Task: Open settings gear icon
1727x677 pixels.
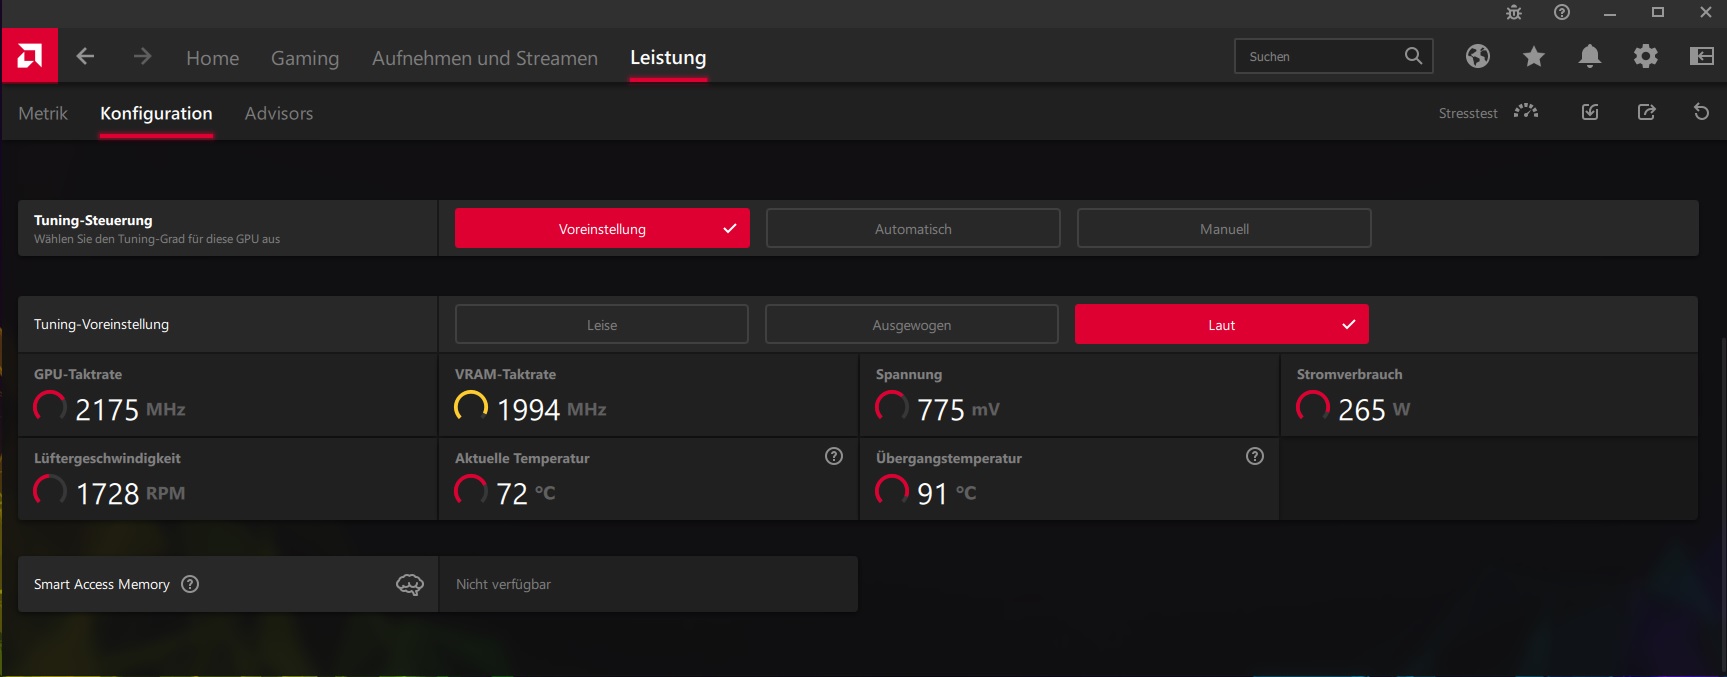Action: point(1646,57)
